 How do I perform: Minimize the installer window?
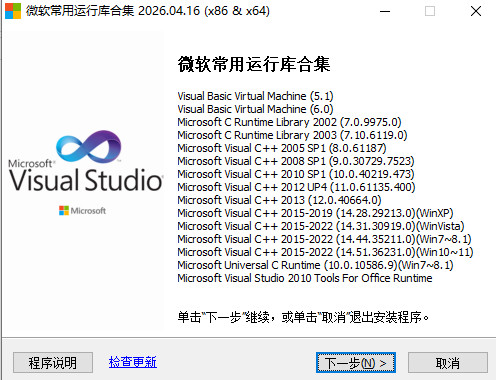coord(385,11)
